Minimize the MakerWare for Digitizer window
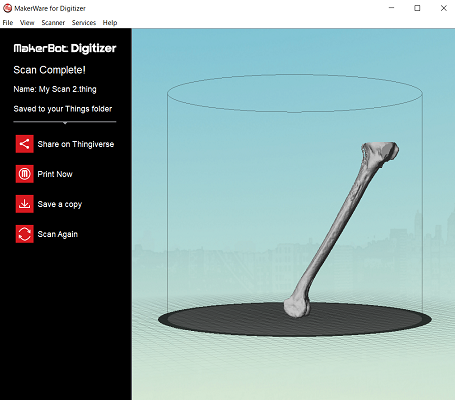Viewport: 455px width, 400px height. click(x=392, y=8)
